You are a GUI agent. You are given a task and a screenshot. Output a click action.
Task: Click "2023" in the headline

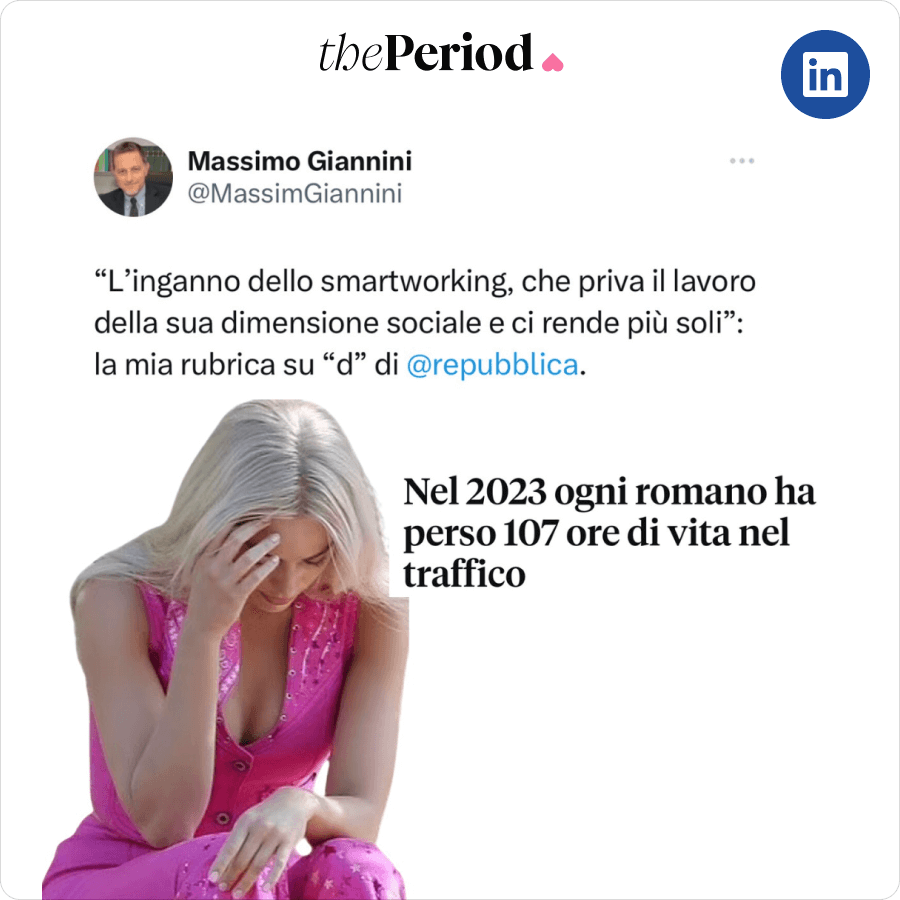coord(506,492)
